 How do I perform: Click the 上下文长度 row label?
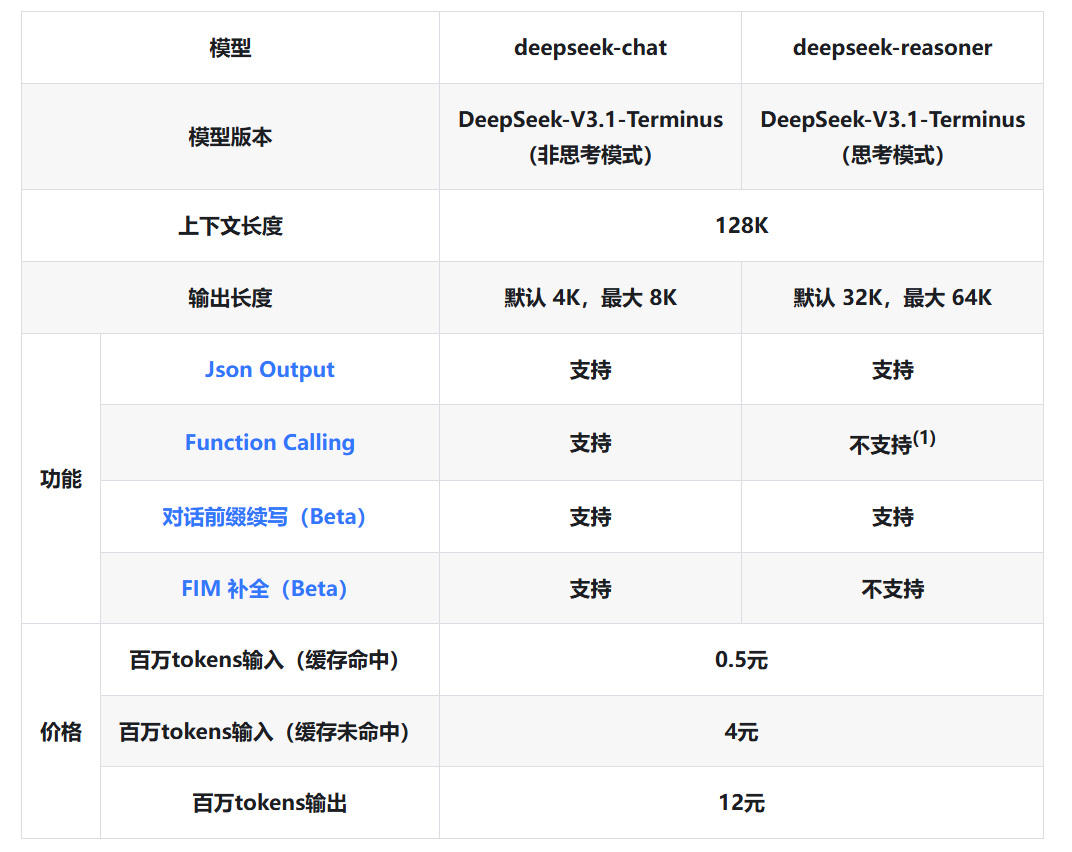click(x=230, y=226)
